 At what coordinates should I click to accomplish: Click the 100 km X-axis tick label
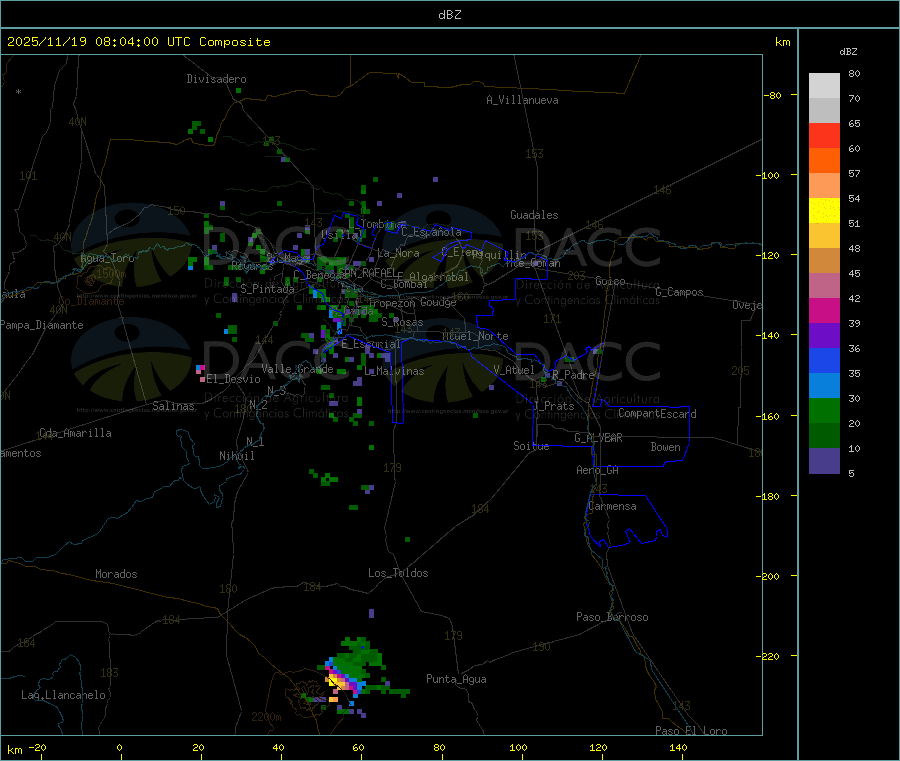point(518,747)
